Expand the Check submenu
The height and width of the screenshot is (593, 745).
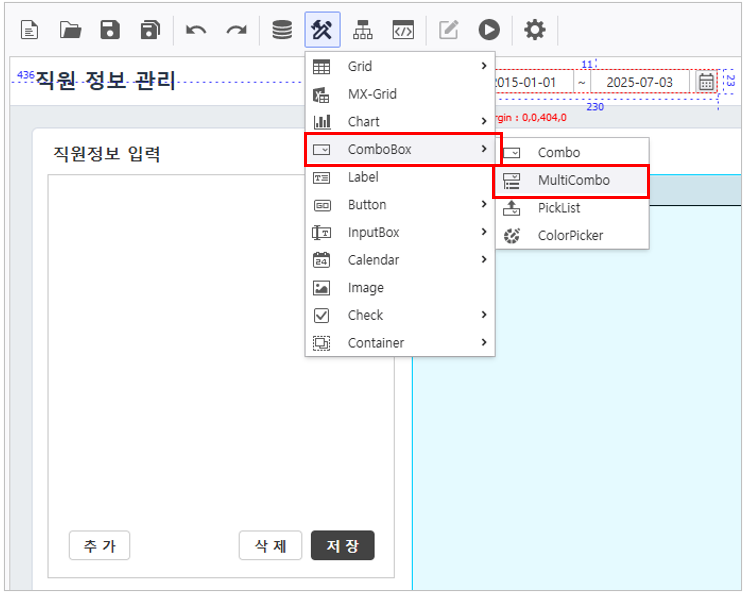[x=400, y=315]
